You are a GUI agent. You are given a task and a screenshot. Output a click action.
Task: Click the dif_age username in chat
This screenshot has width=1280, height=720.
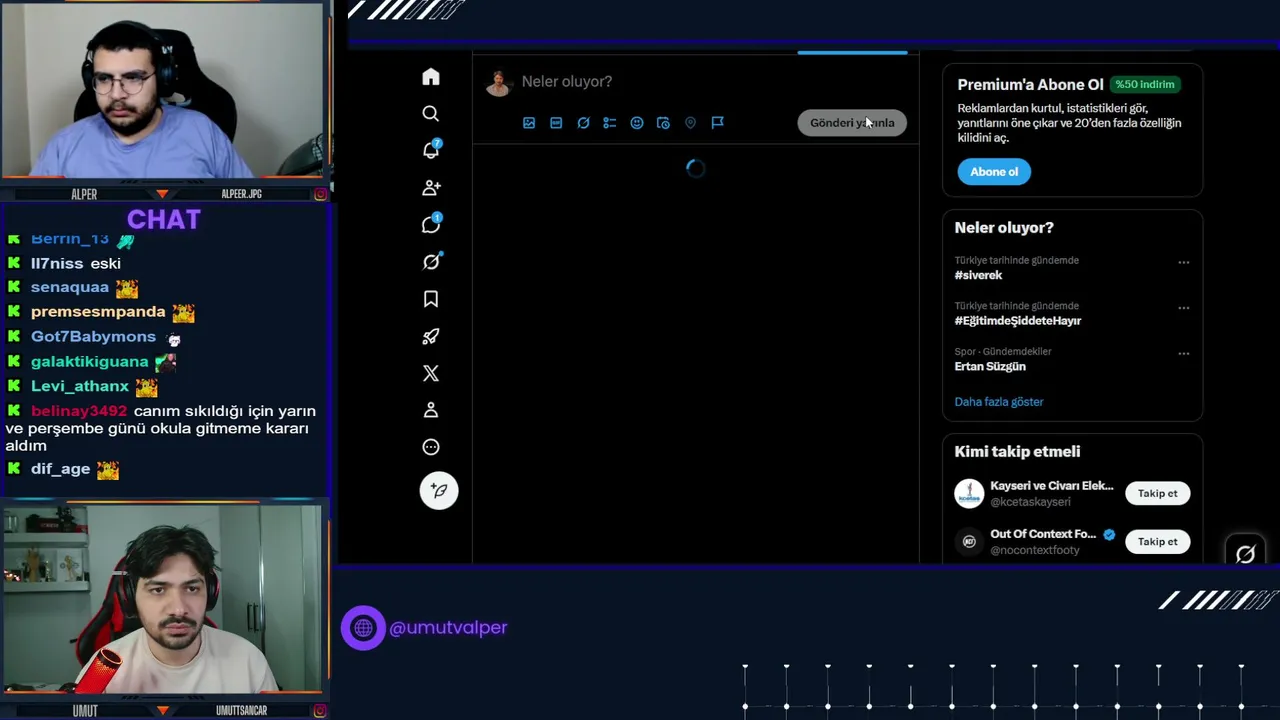tap(60, 469)
